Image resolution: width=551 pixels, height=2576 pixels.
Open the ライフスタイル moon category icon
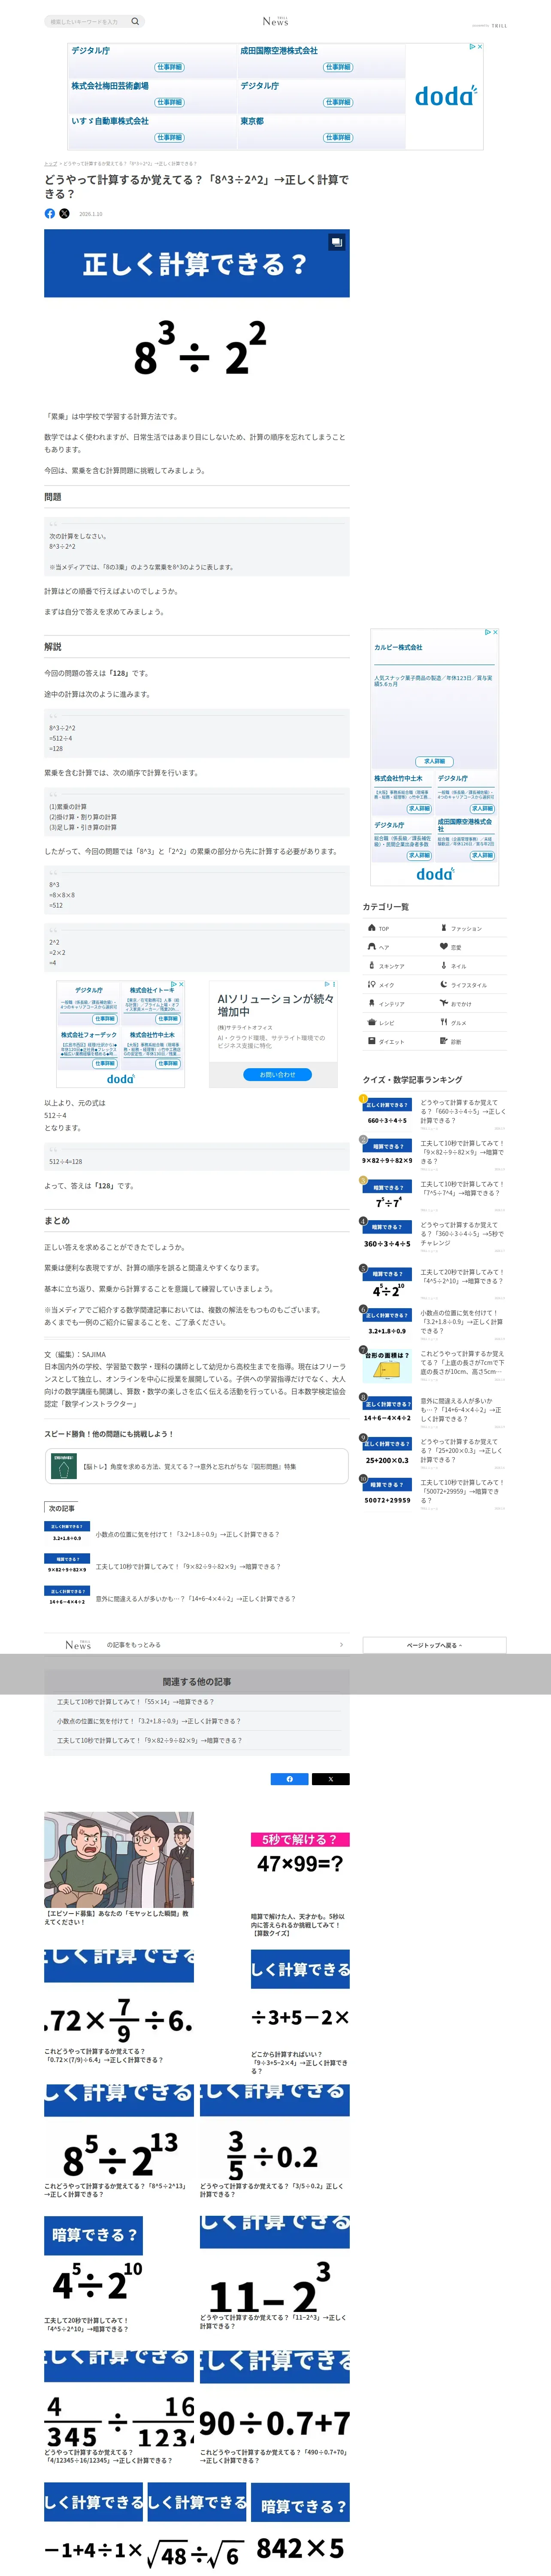(x=444, y=984)
